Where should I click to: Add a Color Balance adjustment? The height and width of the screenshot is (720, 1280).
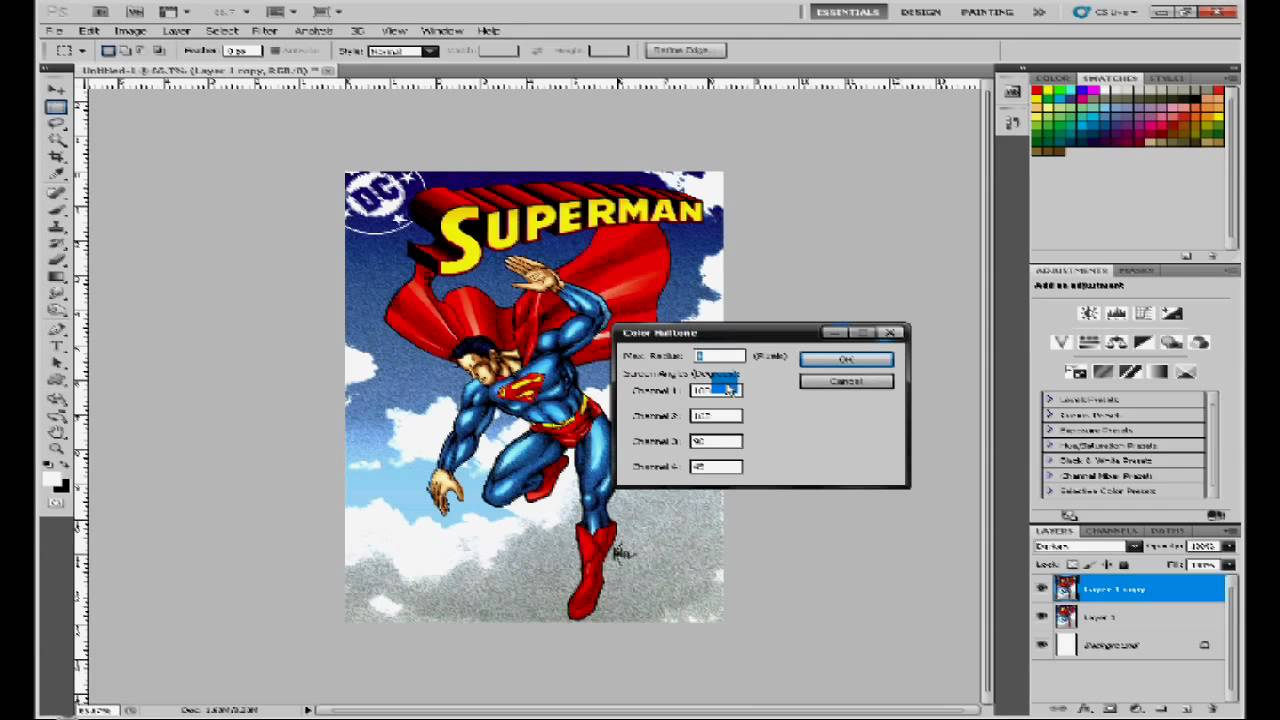coord(1116,342)
